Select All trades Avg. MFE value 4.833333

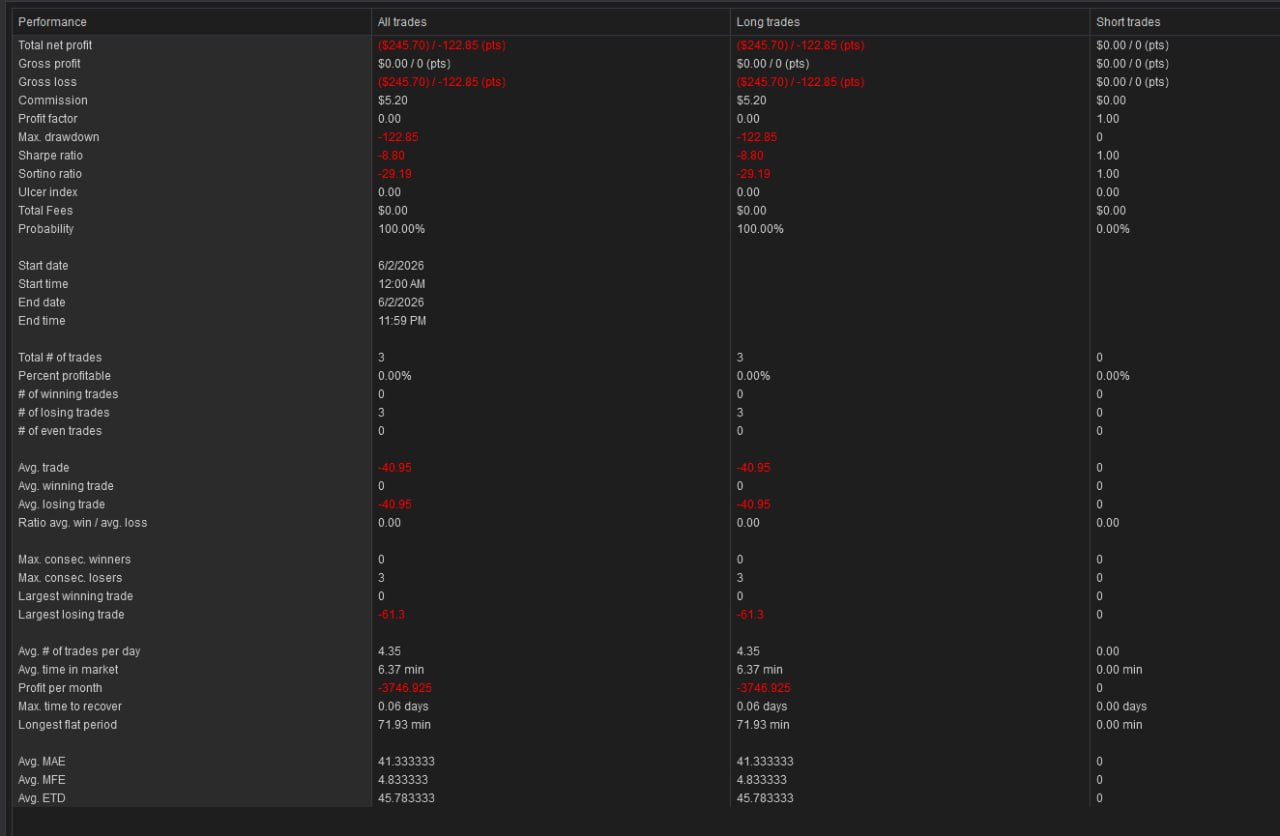[403, 780]
